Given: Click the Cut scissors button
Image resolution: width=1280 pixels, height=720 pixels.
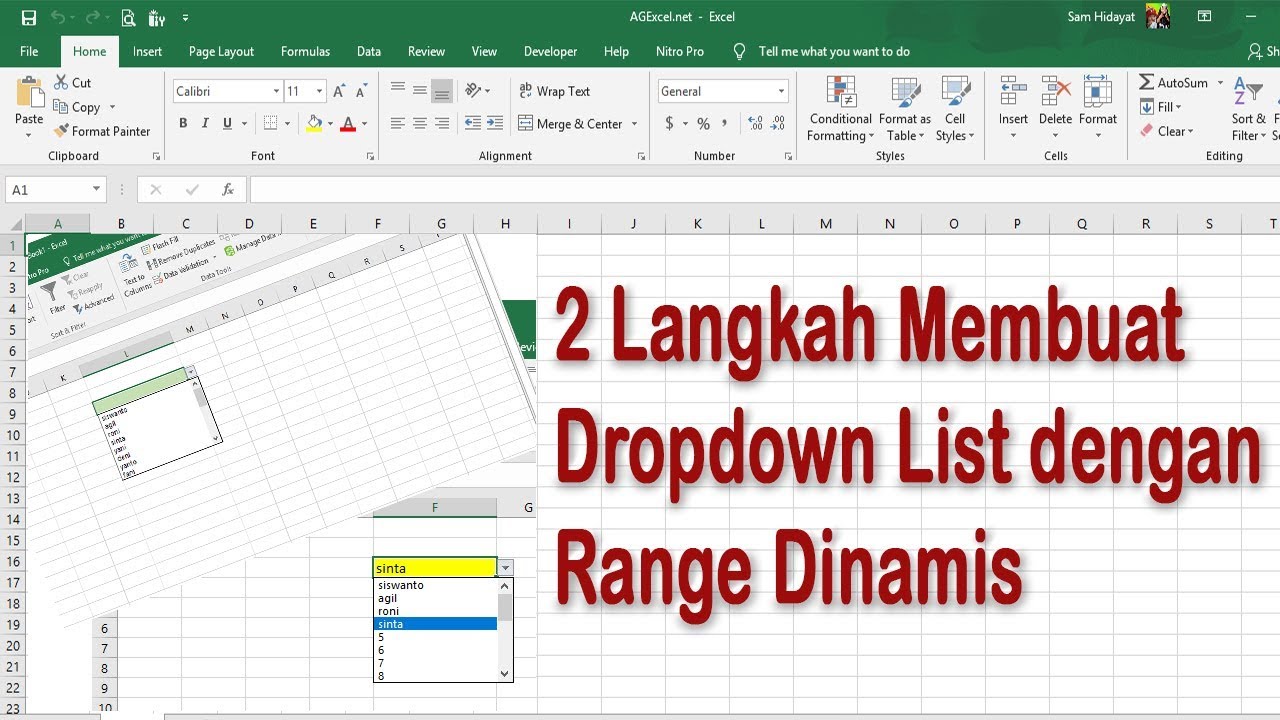Looking at the screenshot, I should (x=72, y=83).
